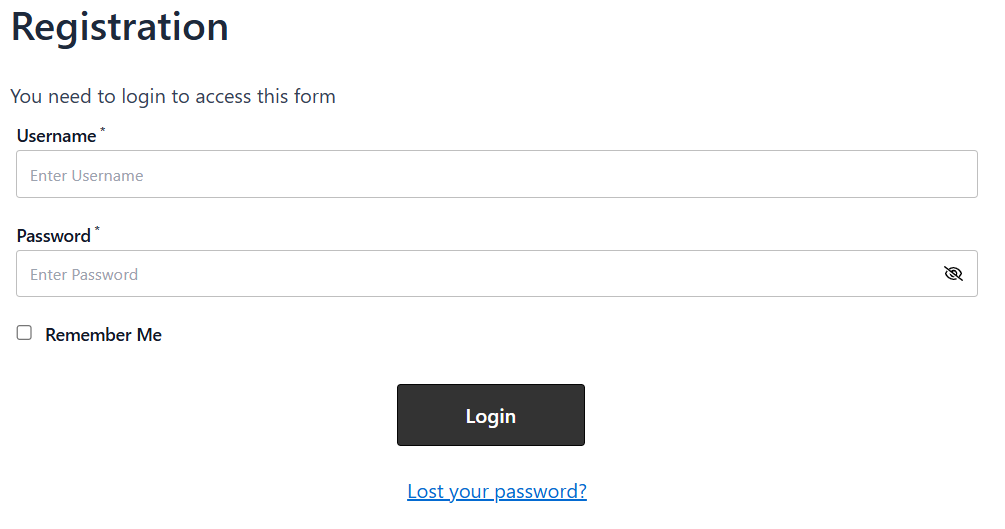
Task: Toggle password visibility with the eye icon
Action: (953, 274)
